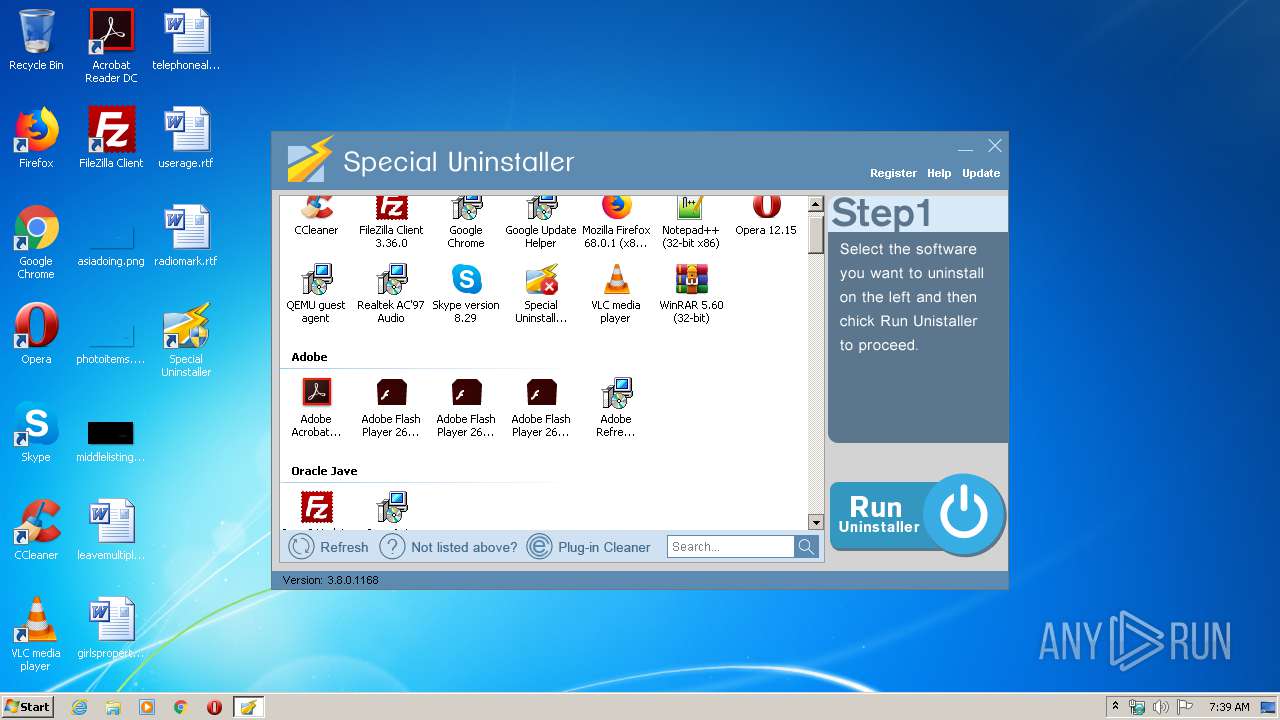This screenshot has height=720, width=1280.
Task: Click the list scrollbar down arrow
Action: pos(816,522)
